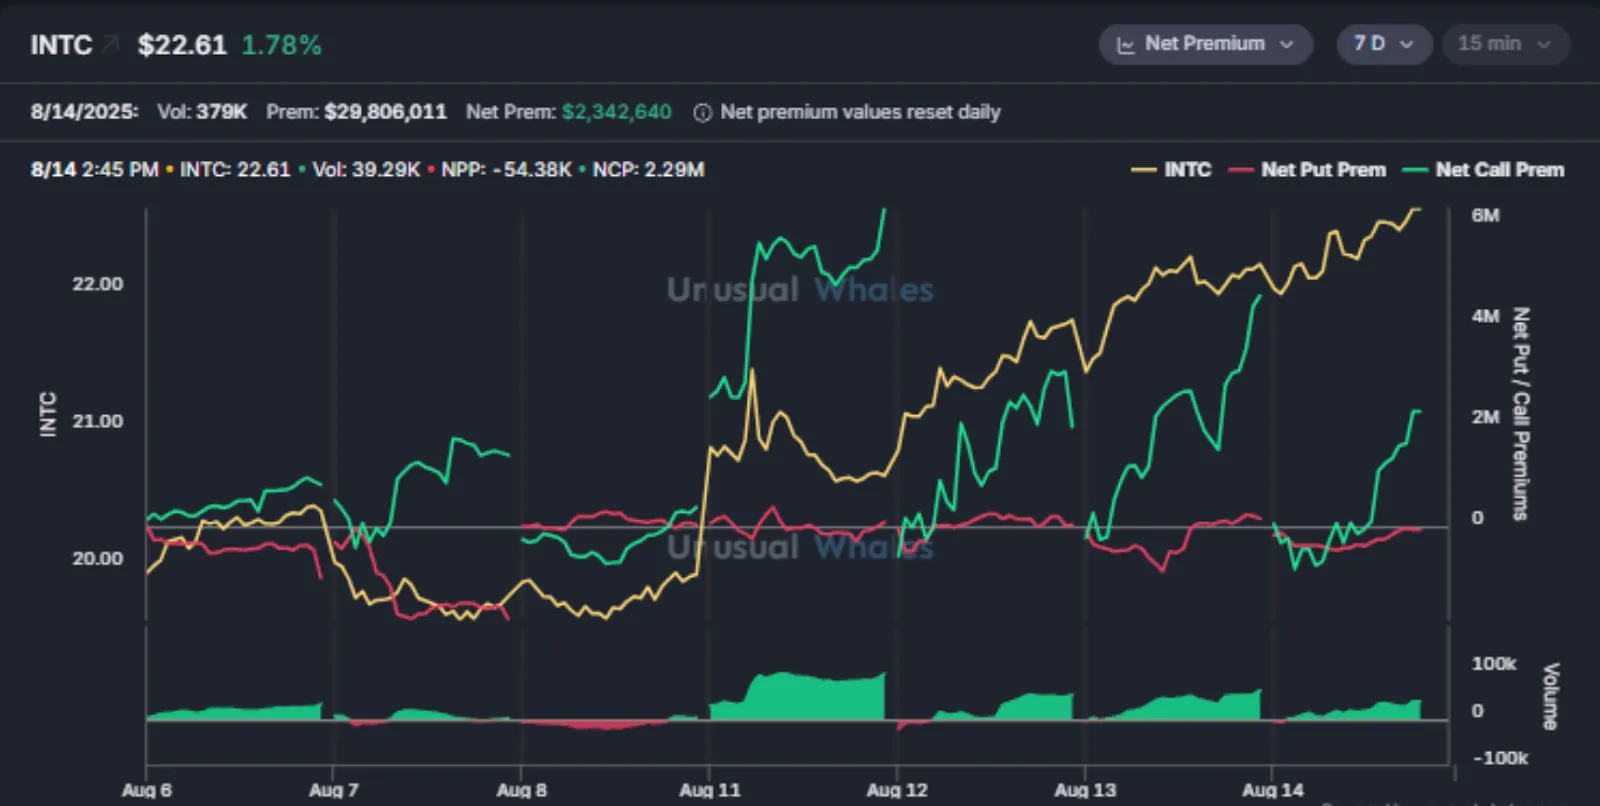1600x806 pixels.
Task: Click the INTC ticker symbol in header
Action: (61, 45)
